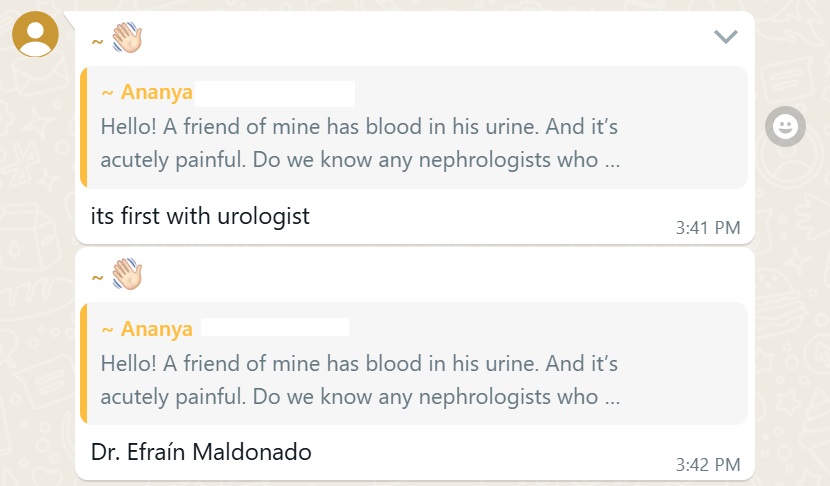Click tilde before waving hand in second message
Screen dimensions: 830x486
tap(97, 278)
